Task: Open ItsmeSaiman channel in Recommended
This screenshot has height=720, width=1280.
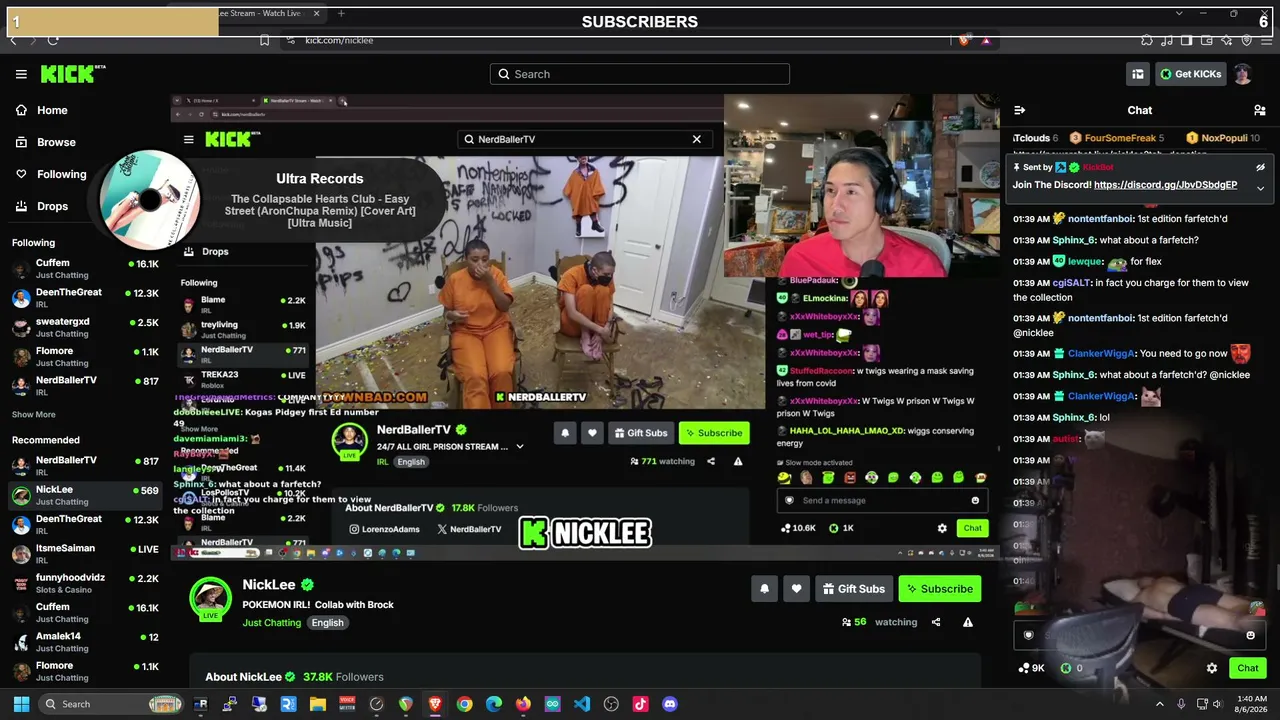Action: [x=85, y=554]
